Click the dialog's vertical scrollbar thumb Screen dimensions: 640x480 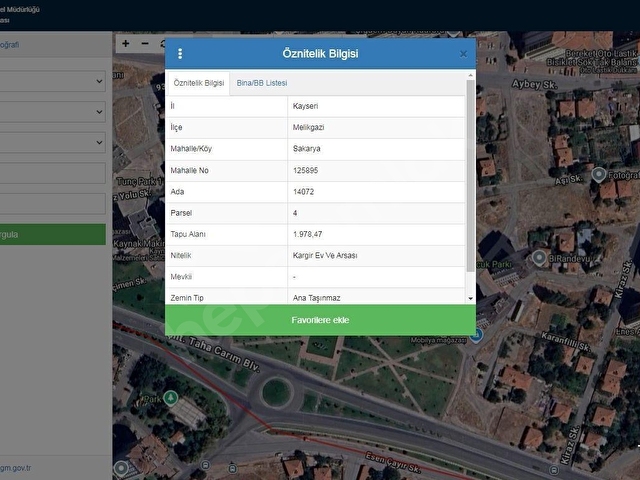[470, 176]
